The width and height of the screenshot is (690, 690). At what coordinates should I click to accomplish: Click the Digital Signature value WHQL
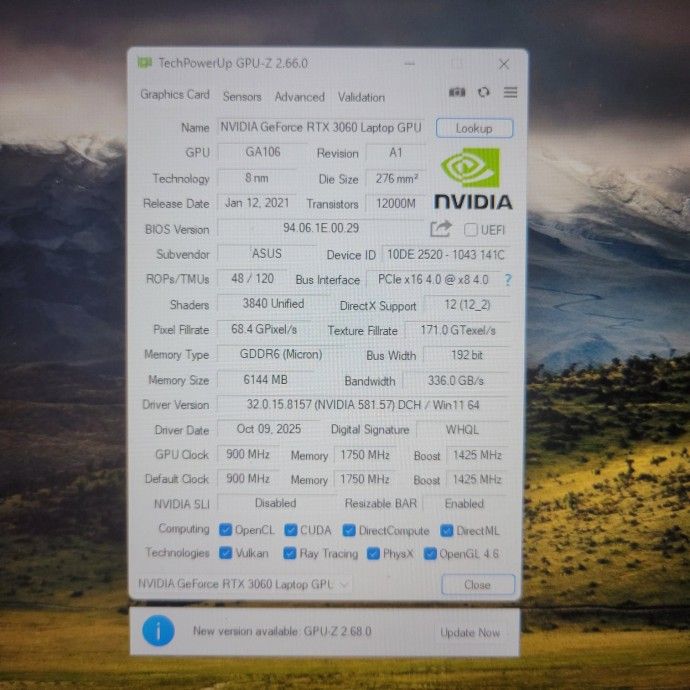tap(462, 430)
